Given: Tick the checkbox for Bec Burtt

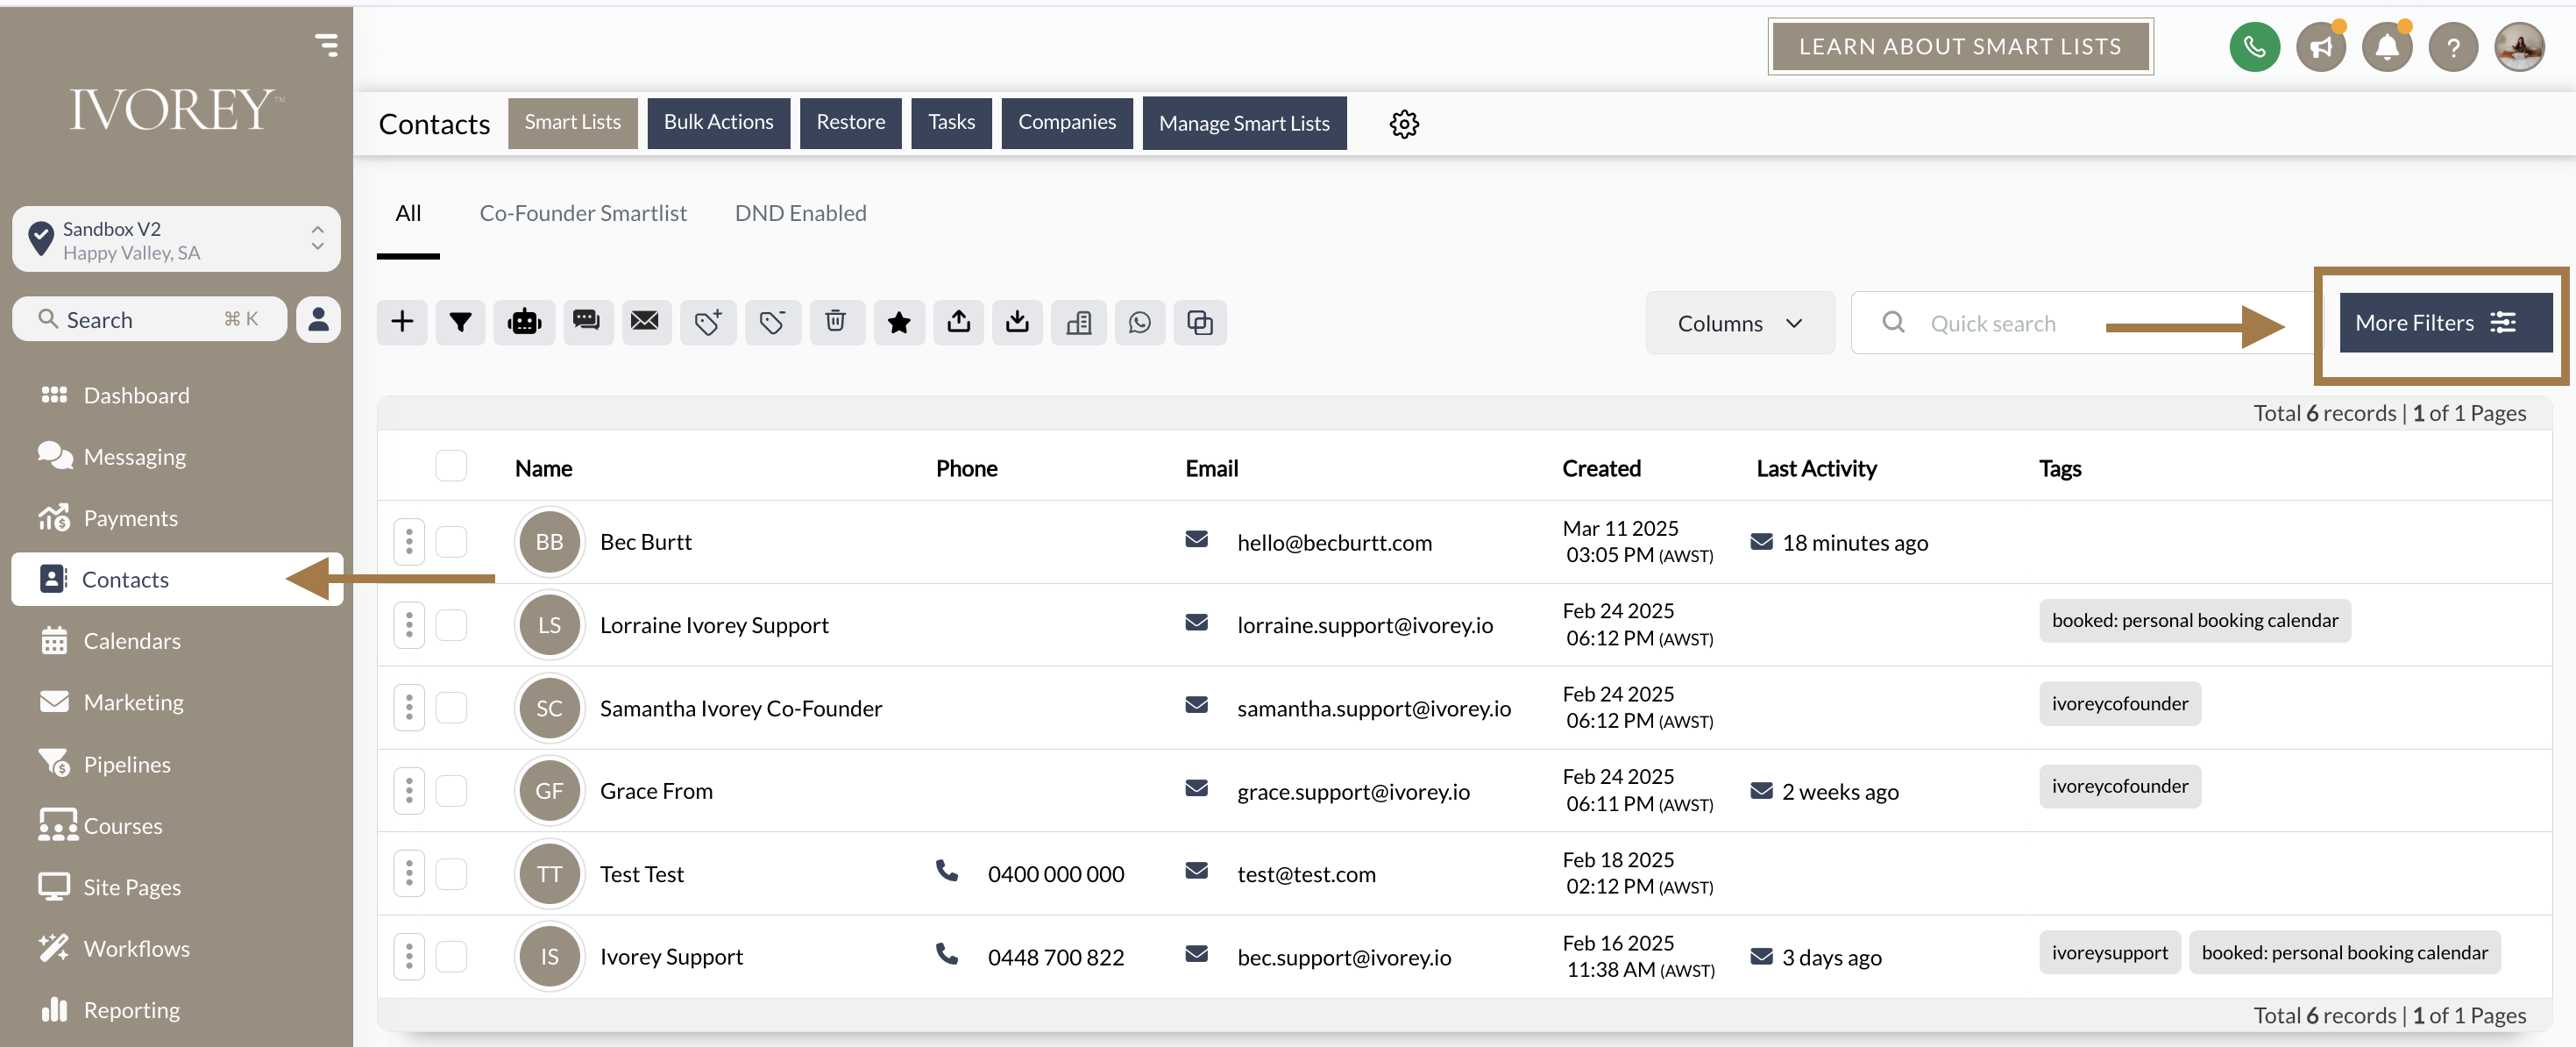Looking at the screenshot, I should [451, 542].
